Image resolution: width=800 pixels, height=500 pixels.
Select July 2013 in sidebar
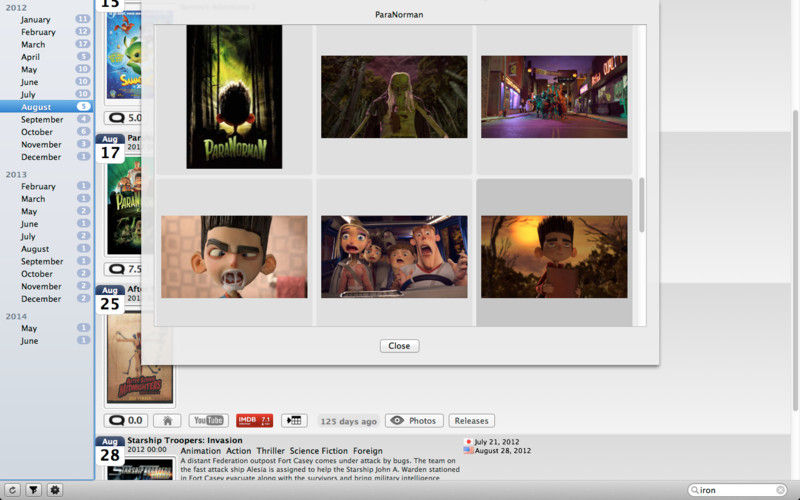[47, 236]
